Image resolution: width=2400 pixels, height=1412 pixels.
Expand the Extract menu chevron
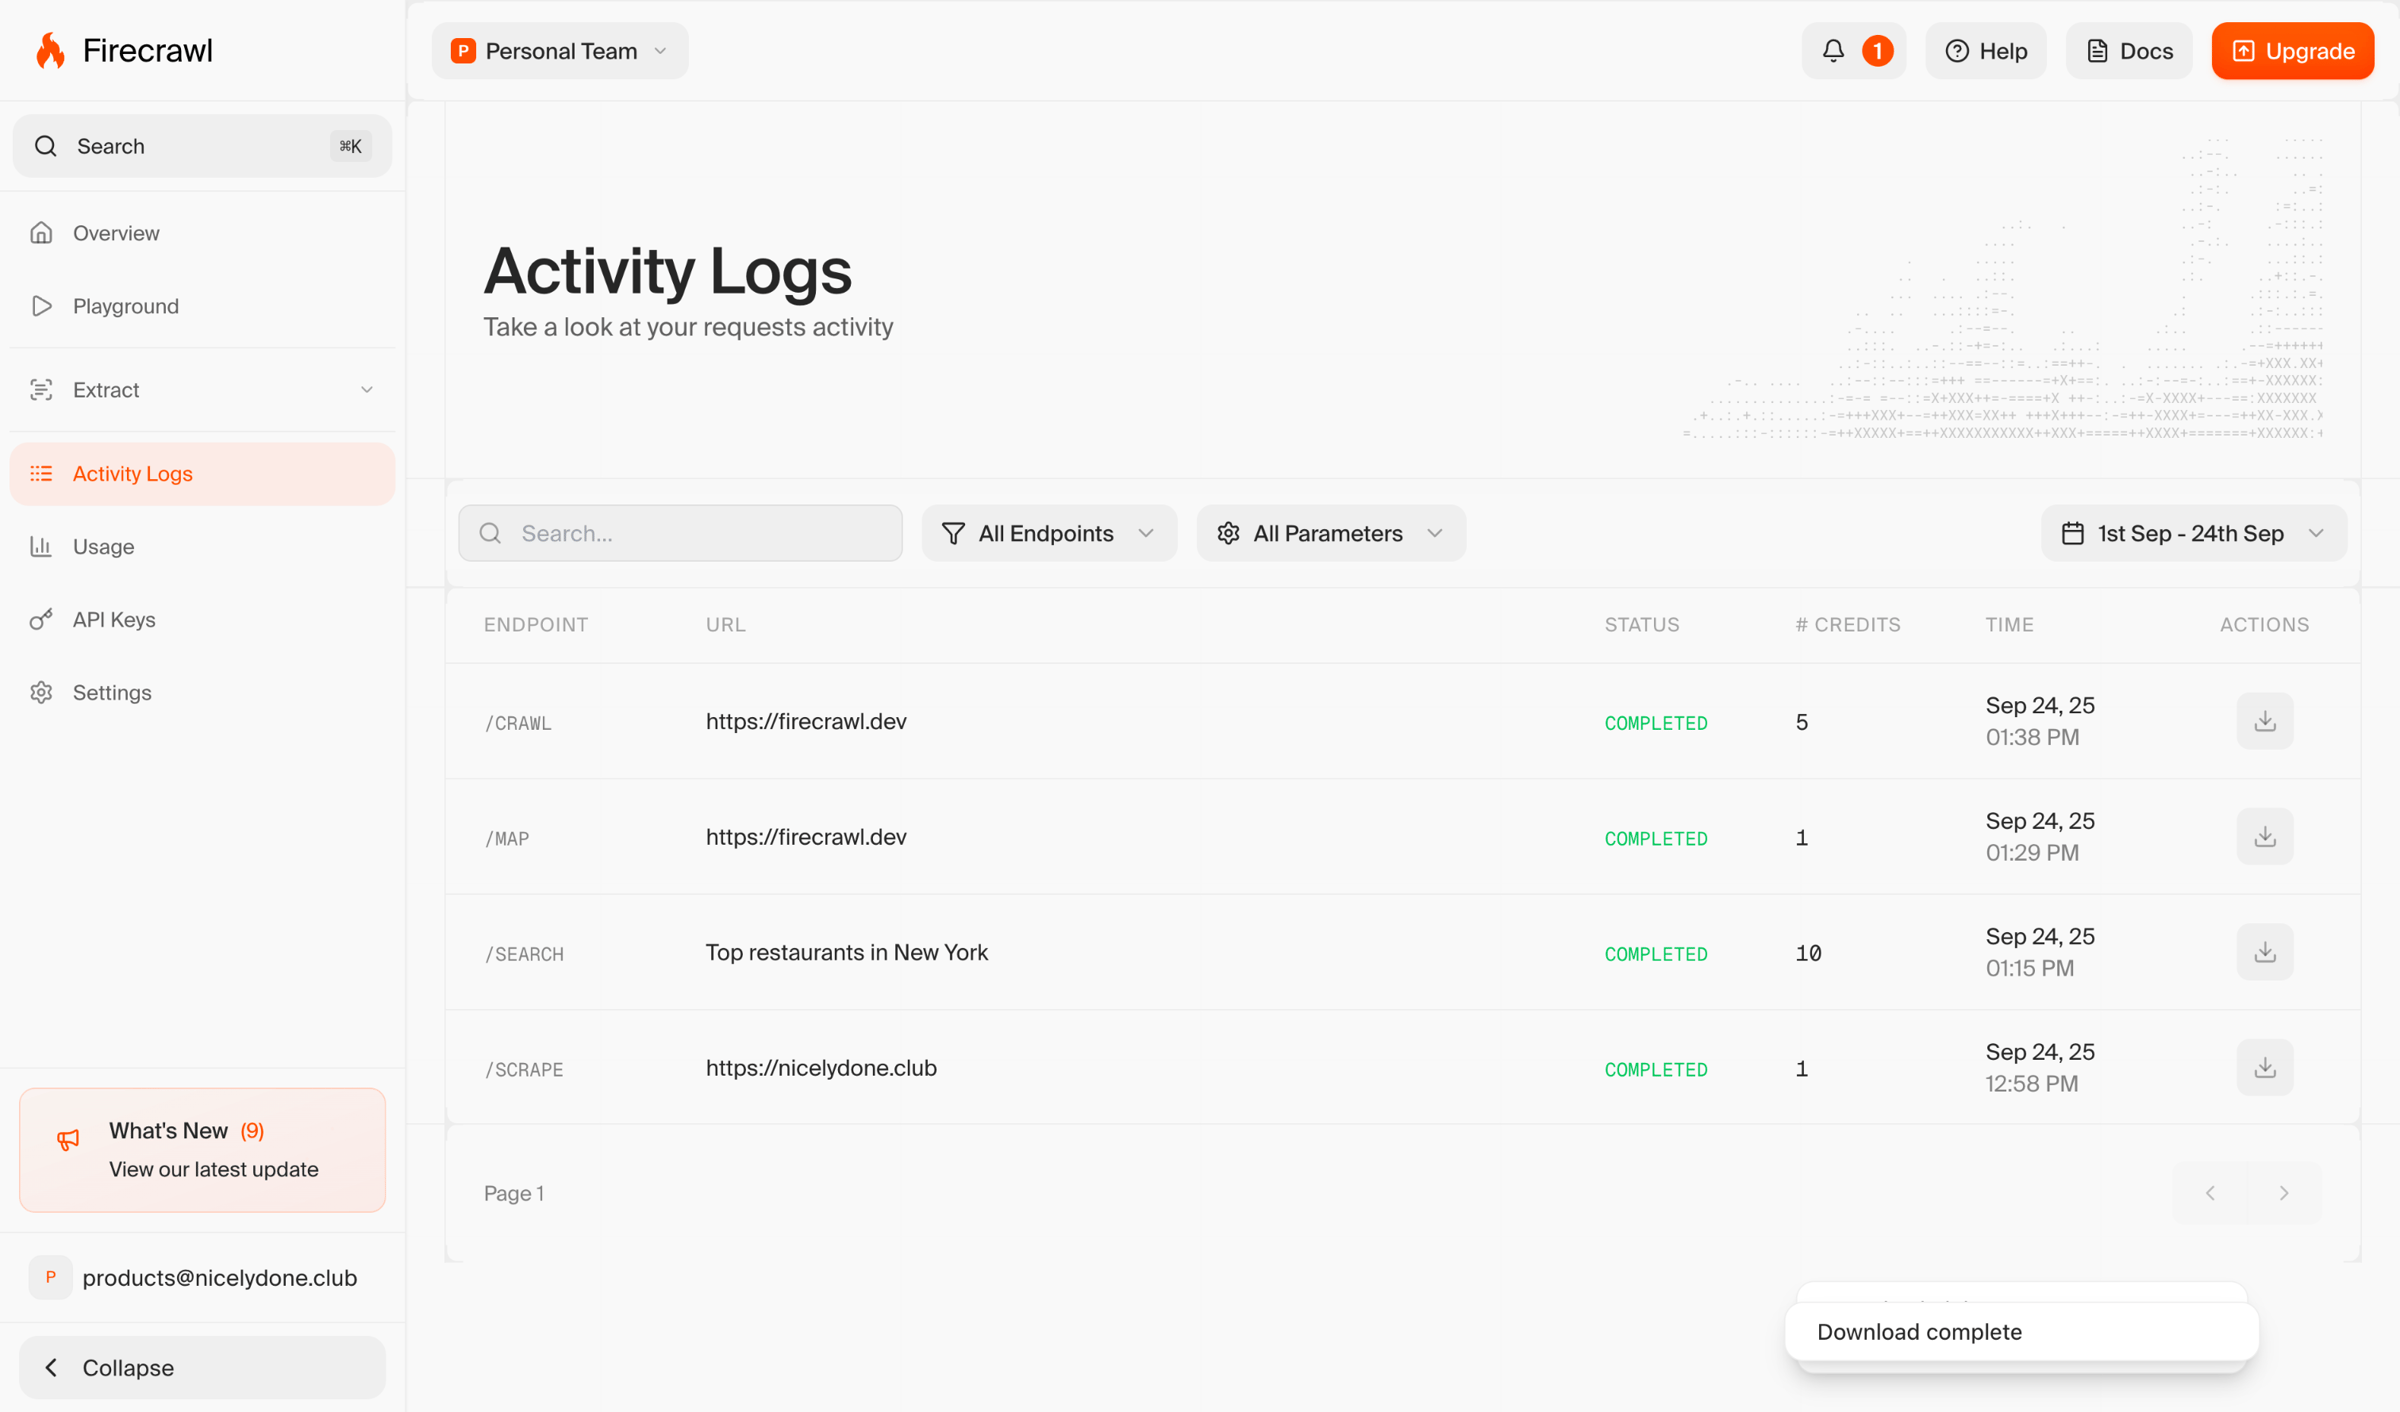click(367, 390)
